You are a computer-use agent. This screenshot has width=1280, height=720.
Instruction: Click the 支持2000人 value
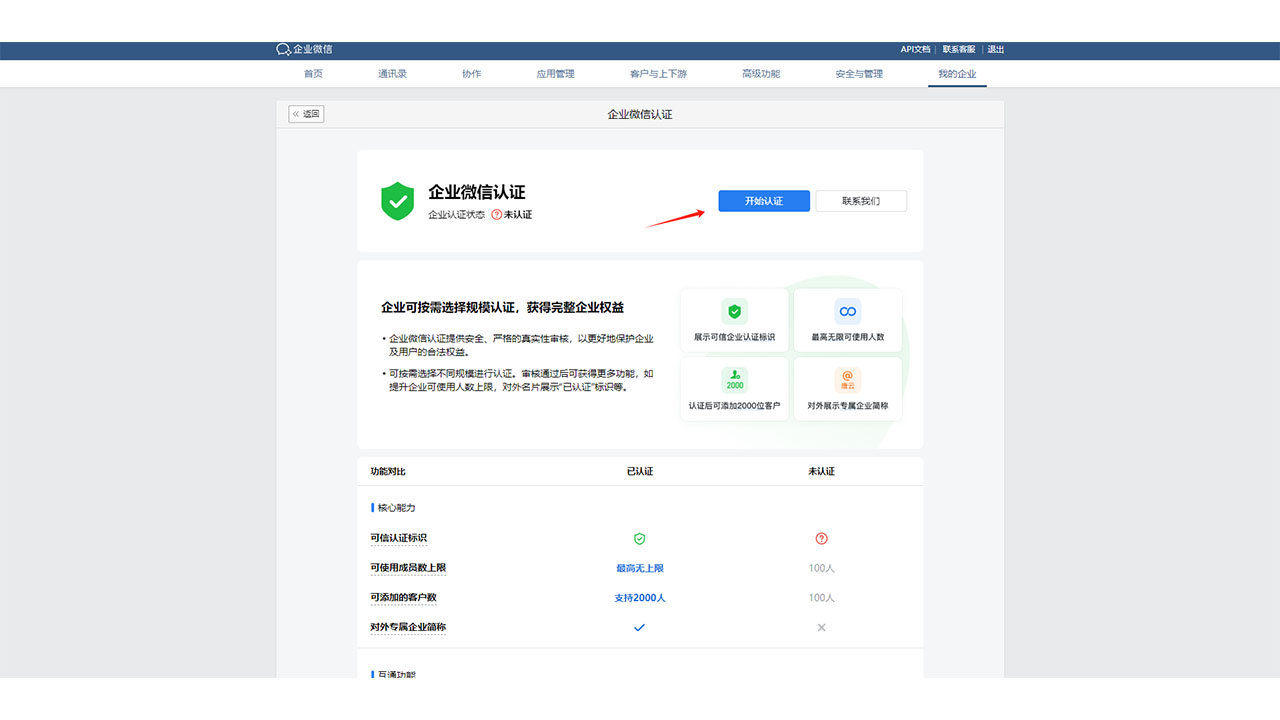640,598
